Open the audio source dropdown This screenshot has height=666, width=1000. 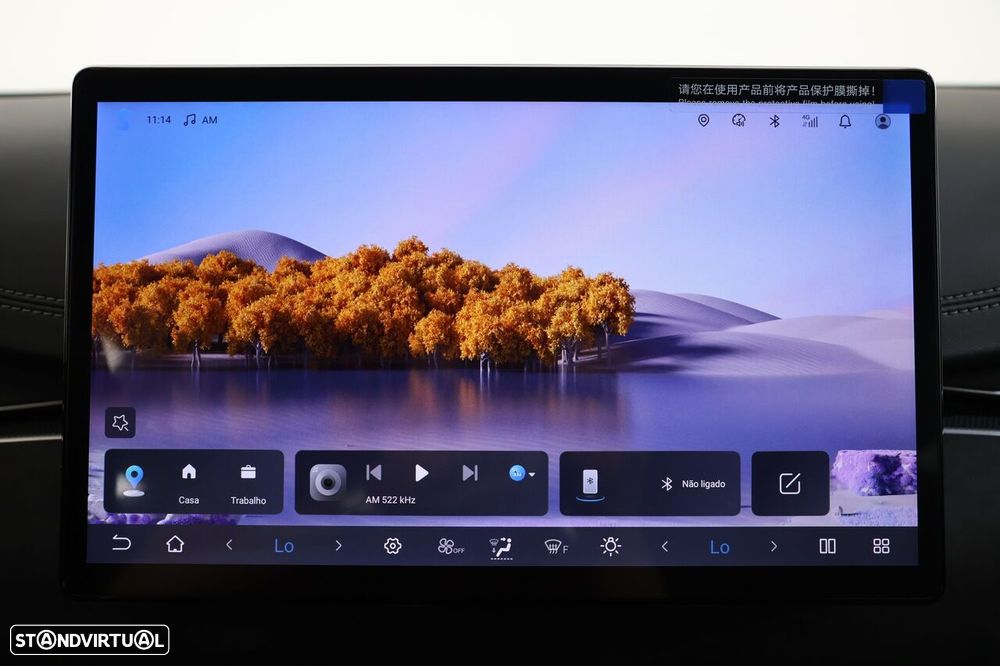522,473
